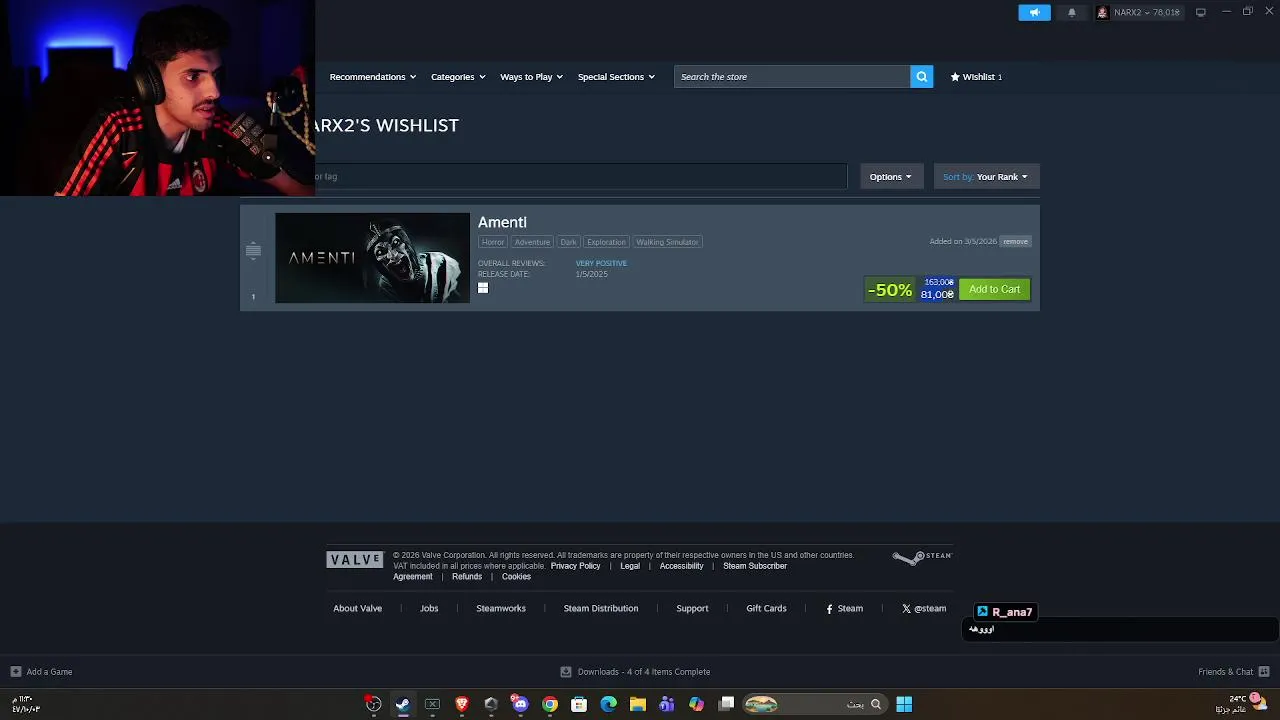Open the Amenti game title

502,223
